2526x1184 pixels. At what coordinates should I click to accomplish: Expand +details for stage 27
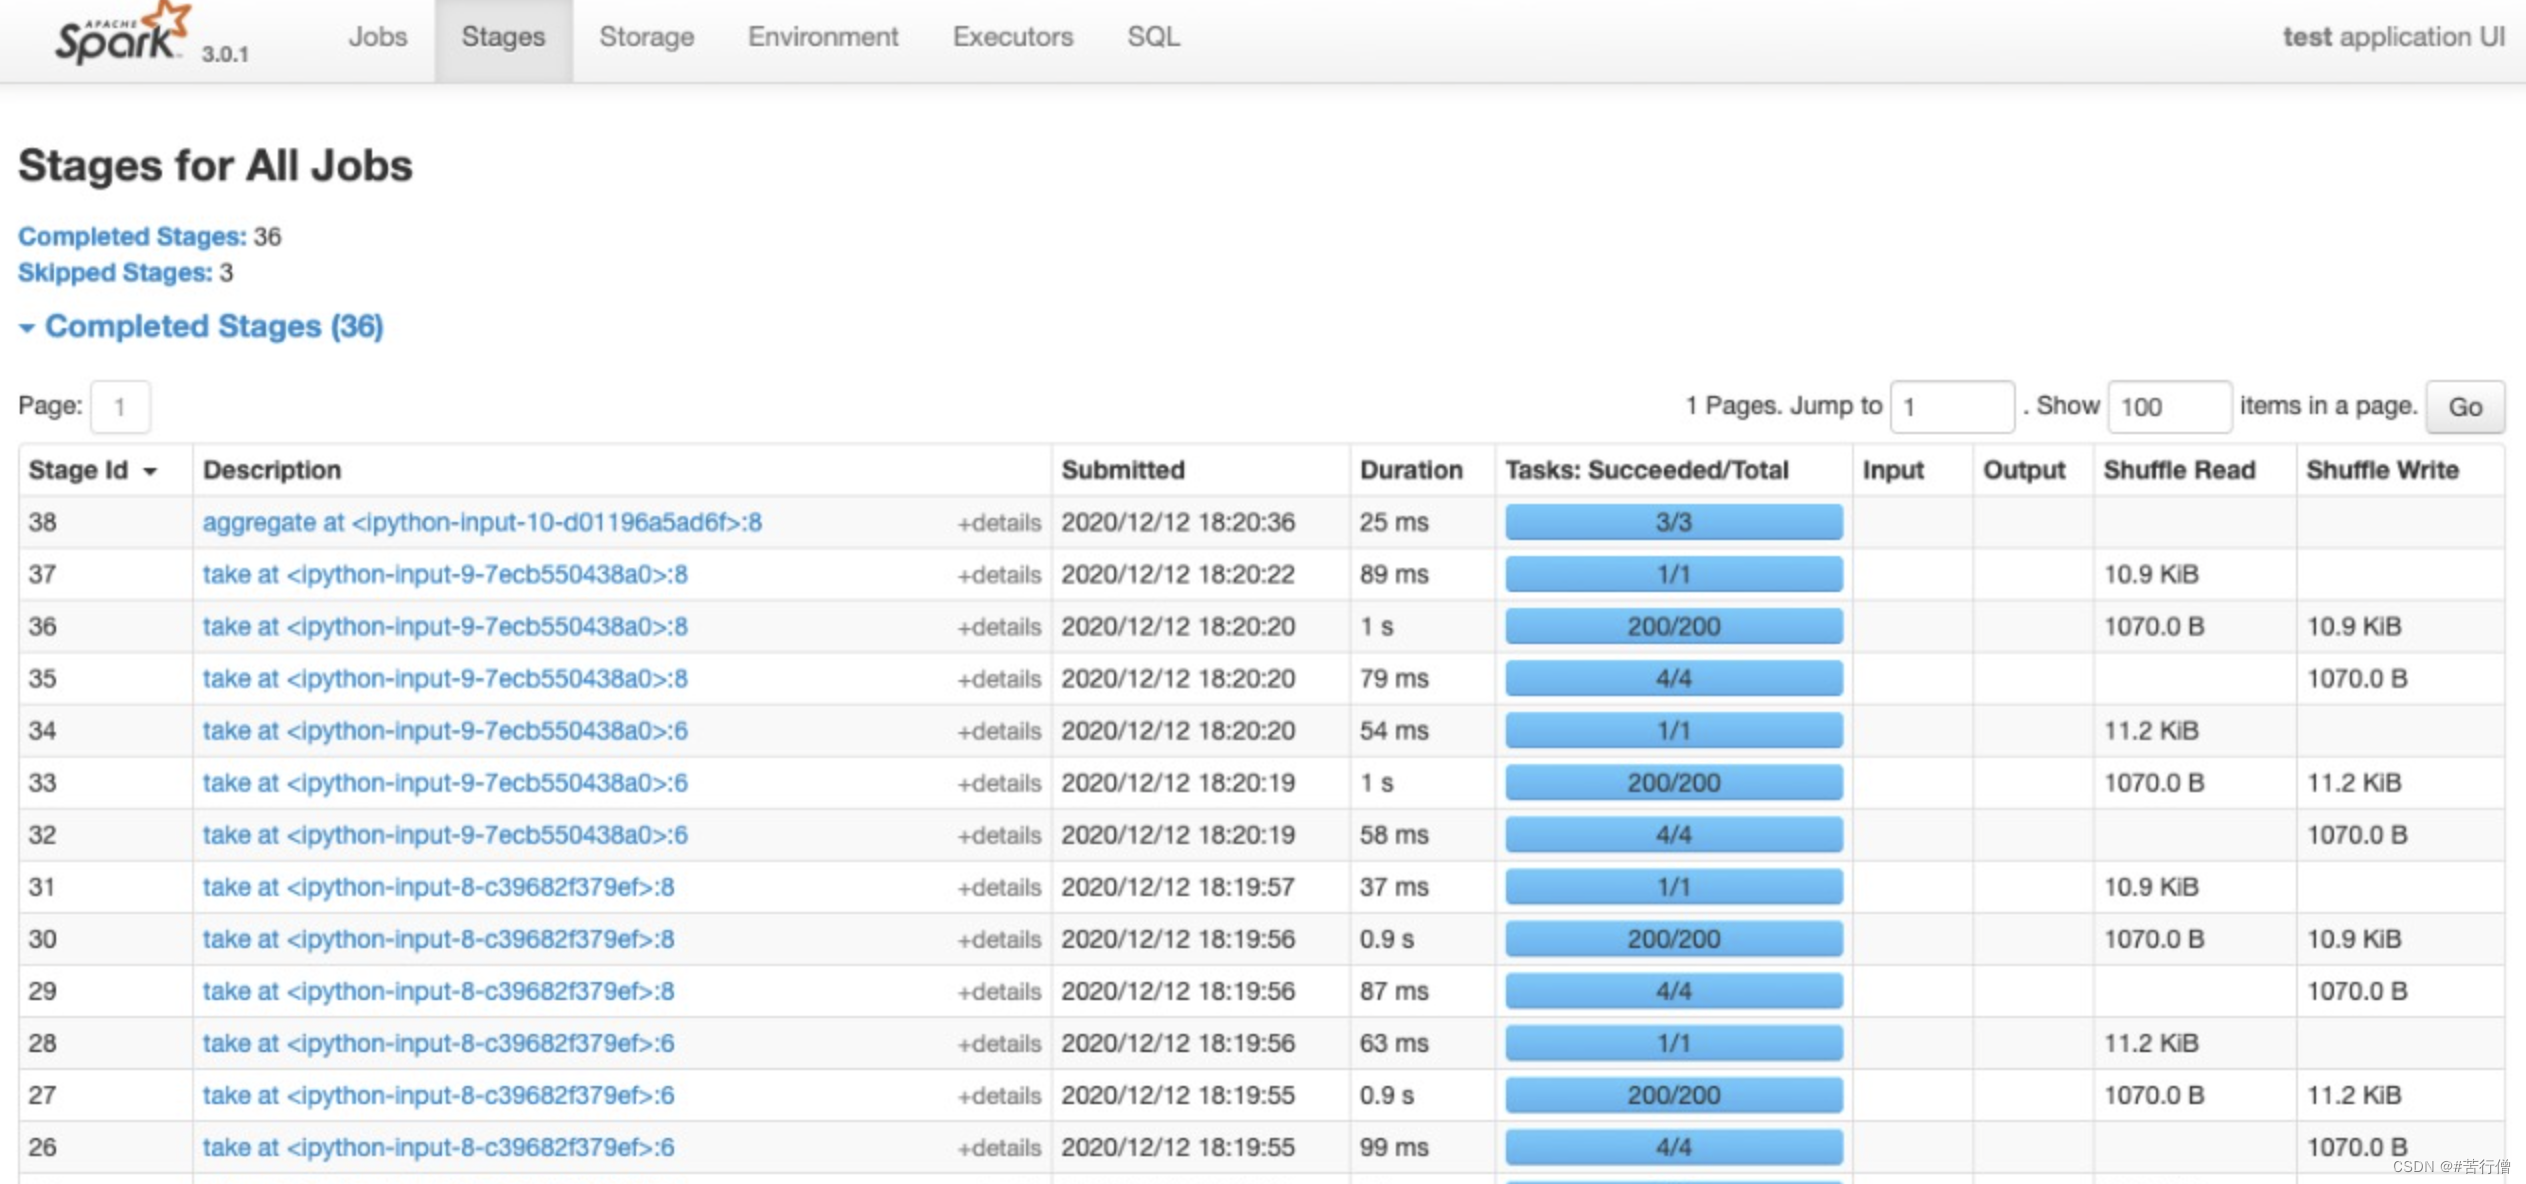[x=999, y=1095]
